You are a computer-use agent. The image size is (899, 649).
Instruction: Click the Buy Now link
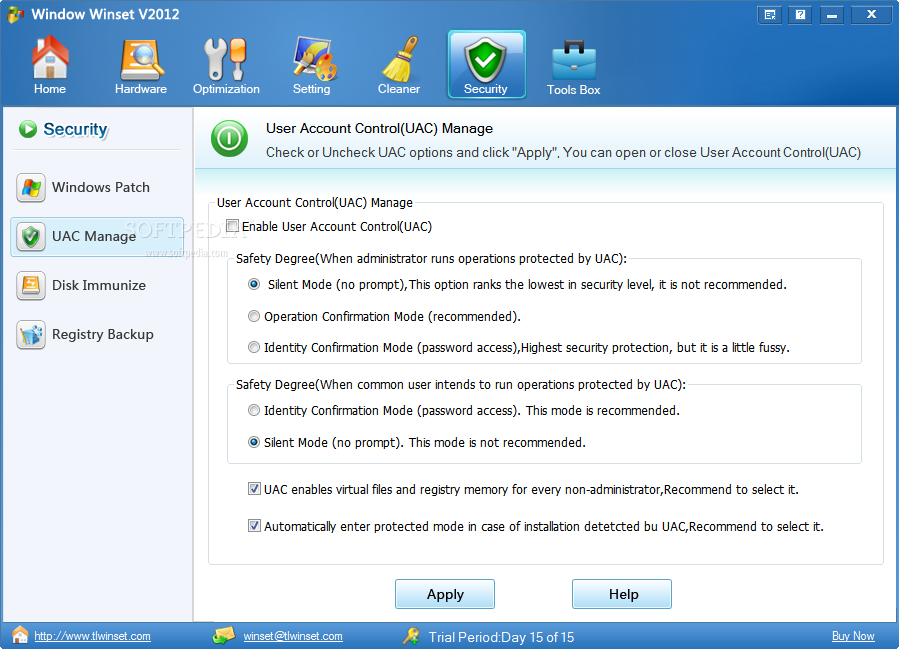853,636
